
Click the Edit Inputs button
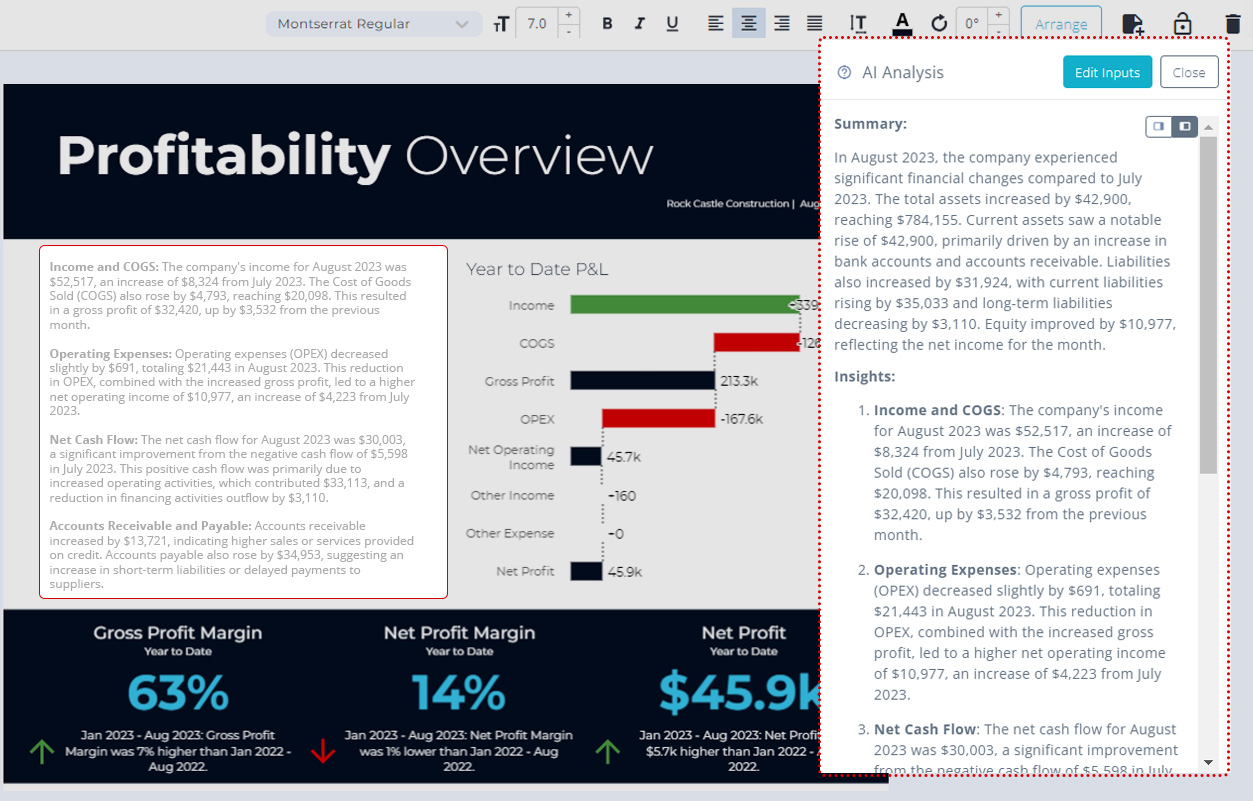tap(1107, 72)
